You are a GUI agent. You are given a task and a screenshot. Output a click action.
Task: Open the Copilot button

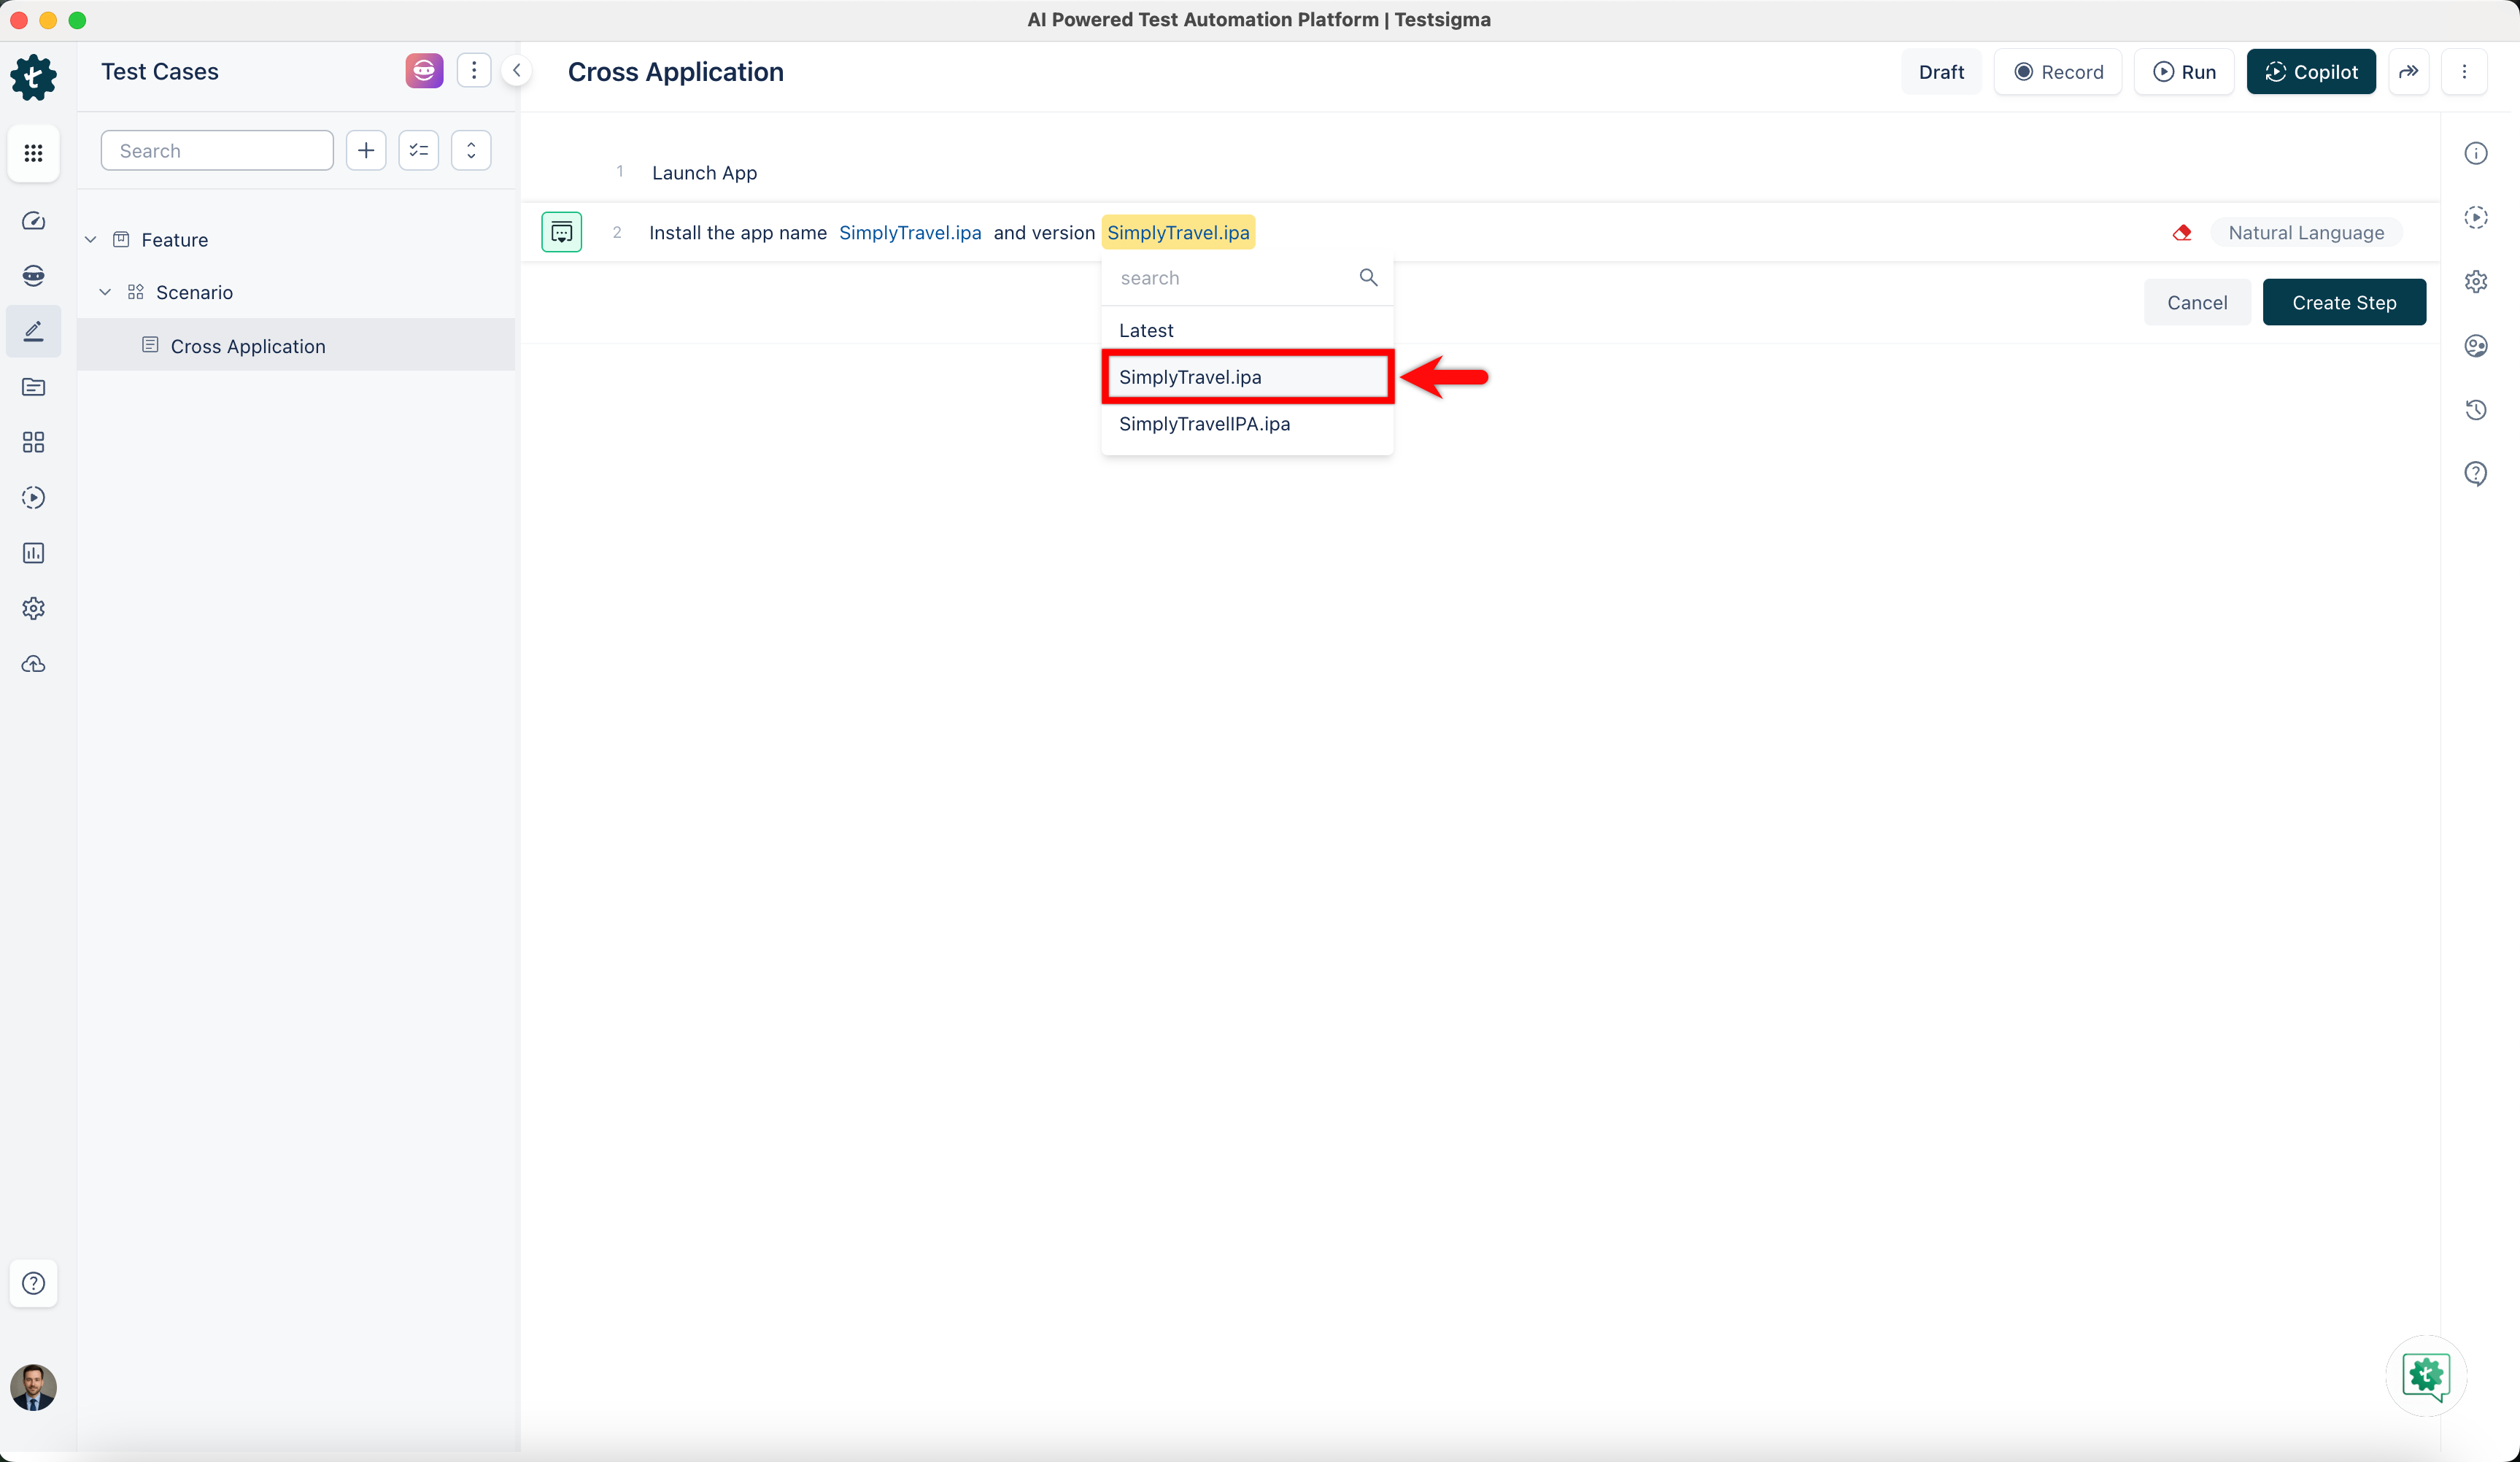(x=2311, y=72)
